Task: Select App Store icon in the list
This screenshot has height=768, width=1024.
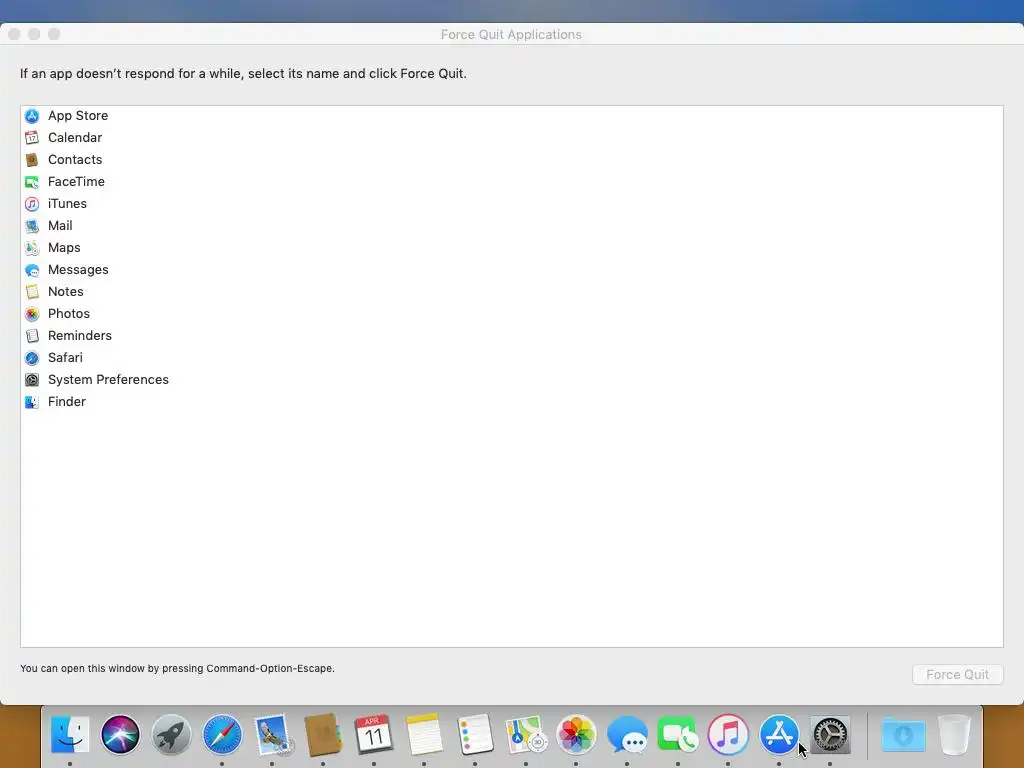Action: 32,116
